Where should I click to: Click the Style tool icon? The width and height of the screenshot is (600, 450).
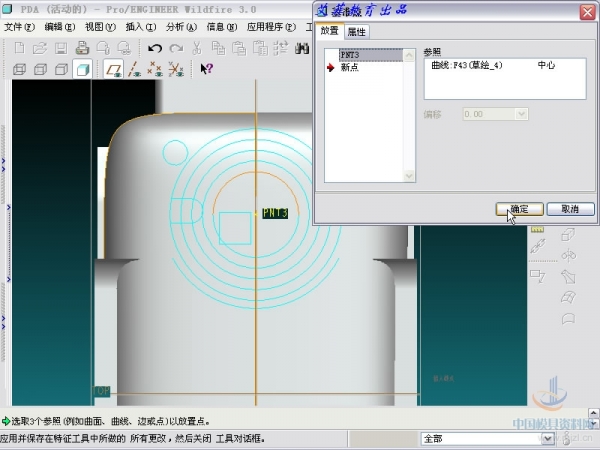click(x=568, y=318)
